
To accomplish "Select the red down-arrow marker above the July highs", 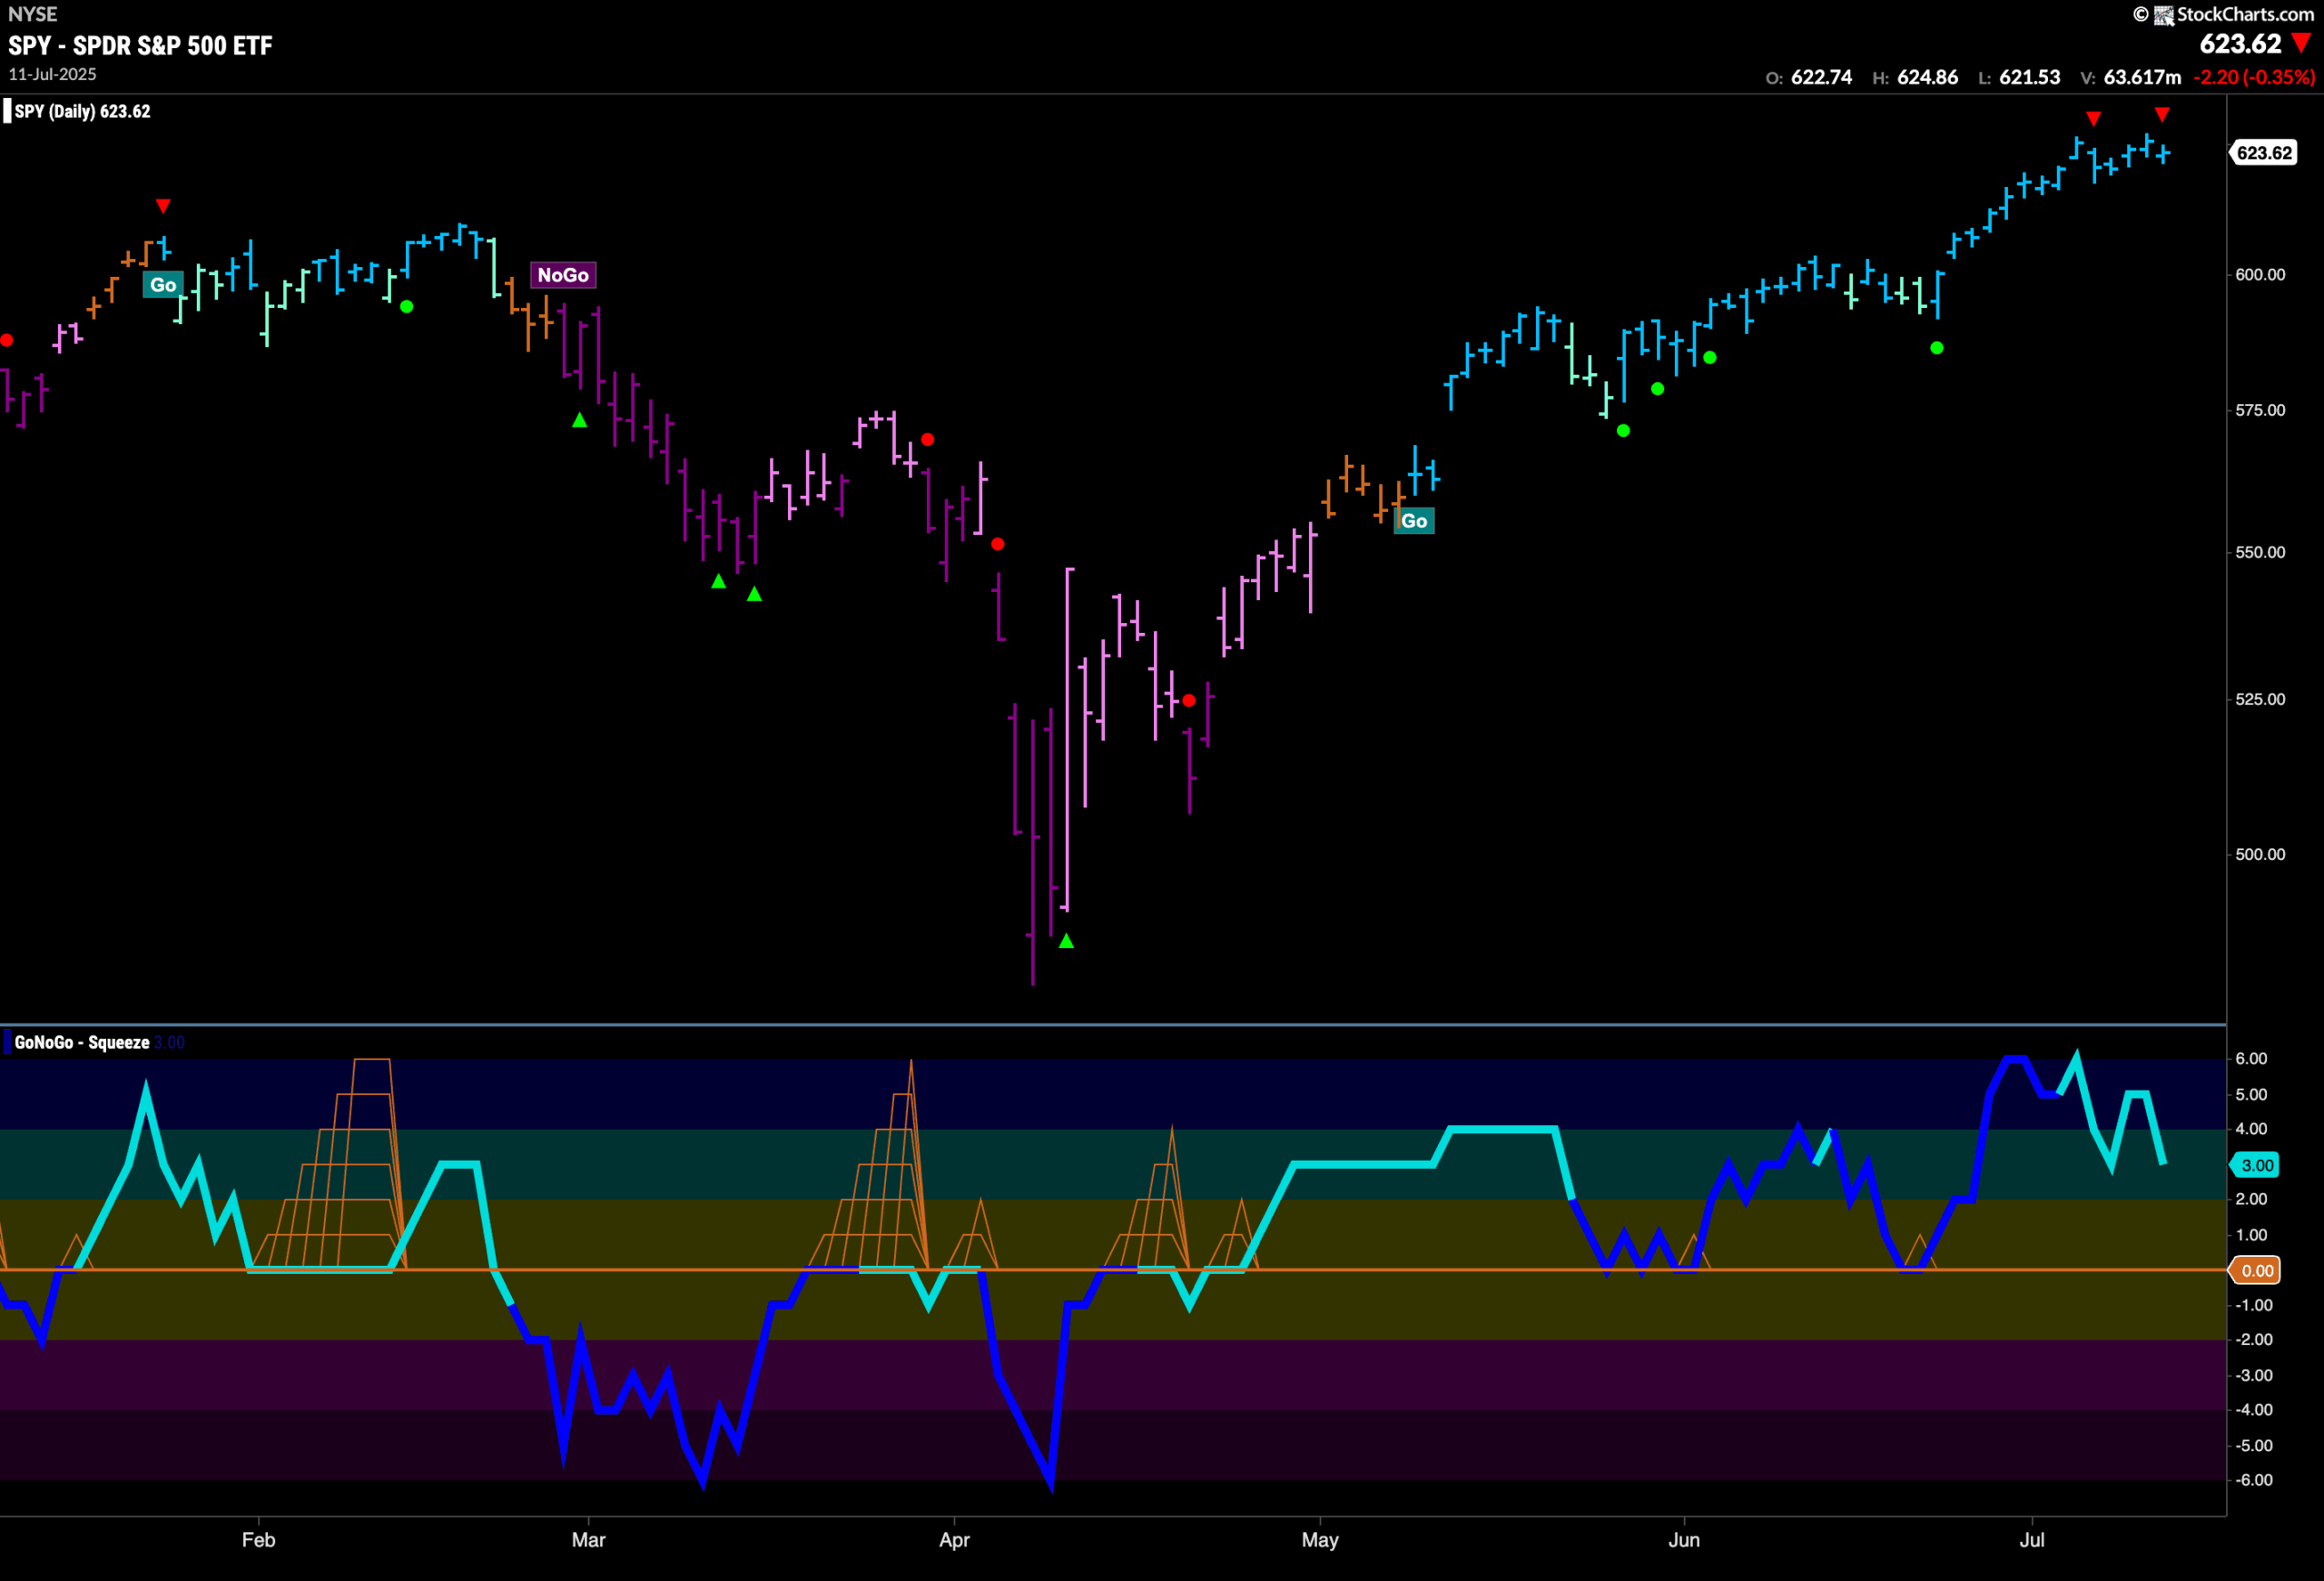I will 2164,114.
